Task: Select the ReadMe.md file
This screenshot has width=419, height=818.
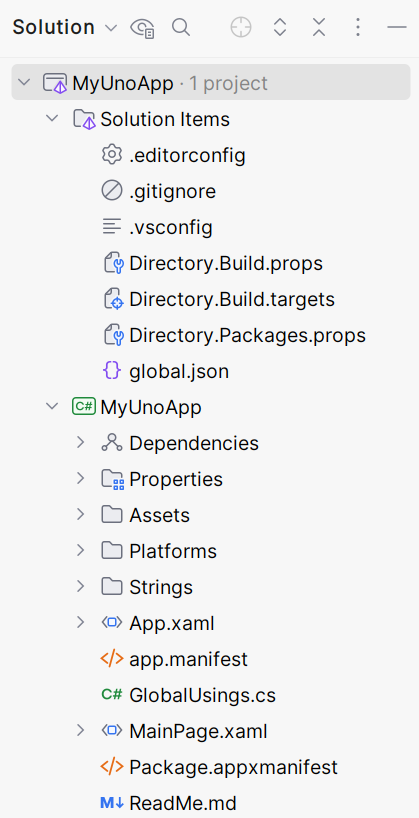Action: pyautogui.click(x=183, y=802)
